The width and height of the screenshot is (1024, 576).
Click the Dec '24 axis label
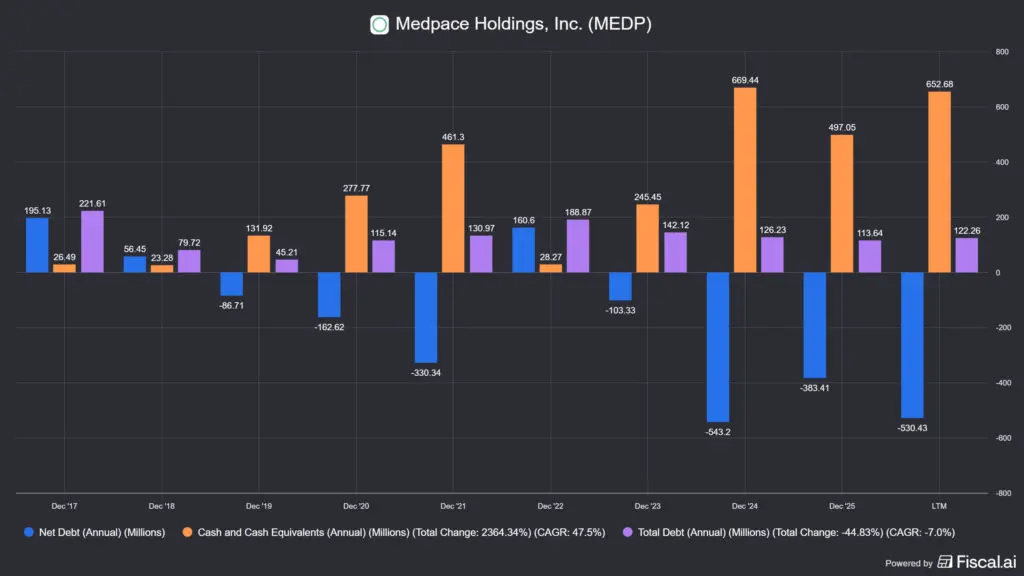tap(744, 506)
